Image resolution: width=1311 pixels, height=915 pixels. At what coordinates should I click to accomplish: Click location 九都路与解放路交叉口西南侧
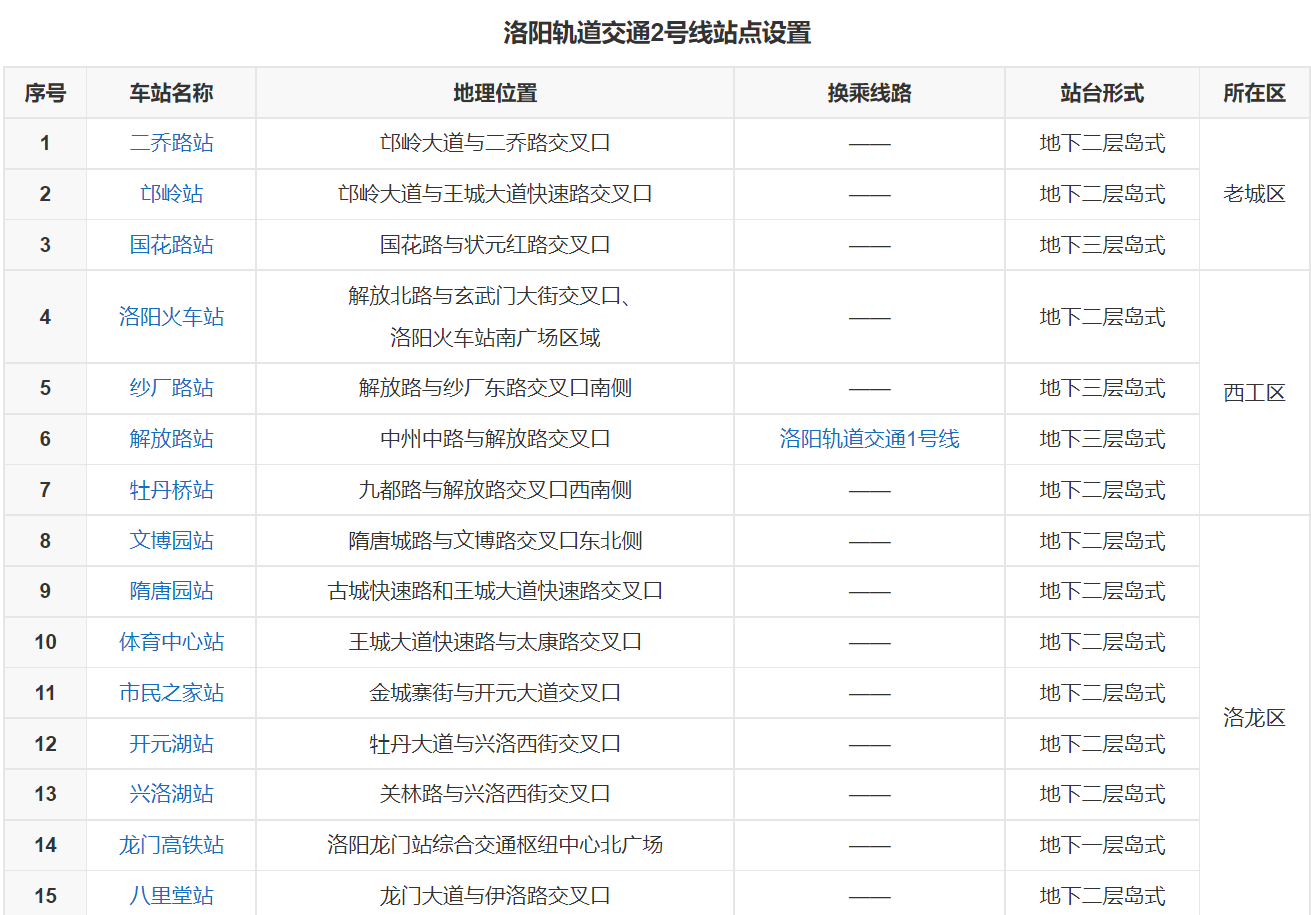click(x=495, y=490)
